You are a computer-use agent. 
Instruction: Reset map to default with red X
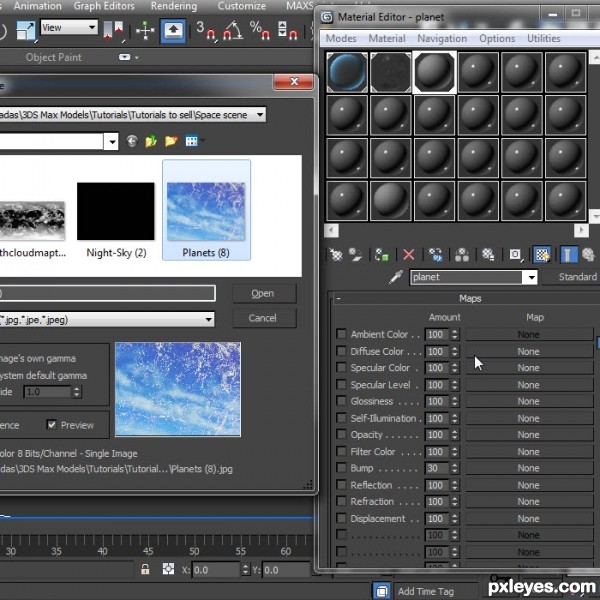coord(409,254)
